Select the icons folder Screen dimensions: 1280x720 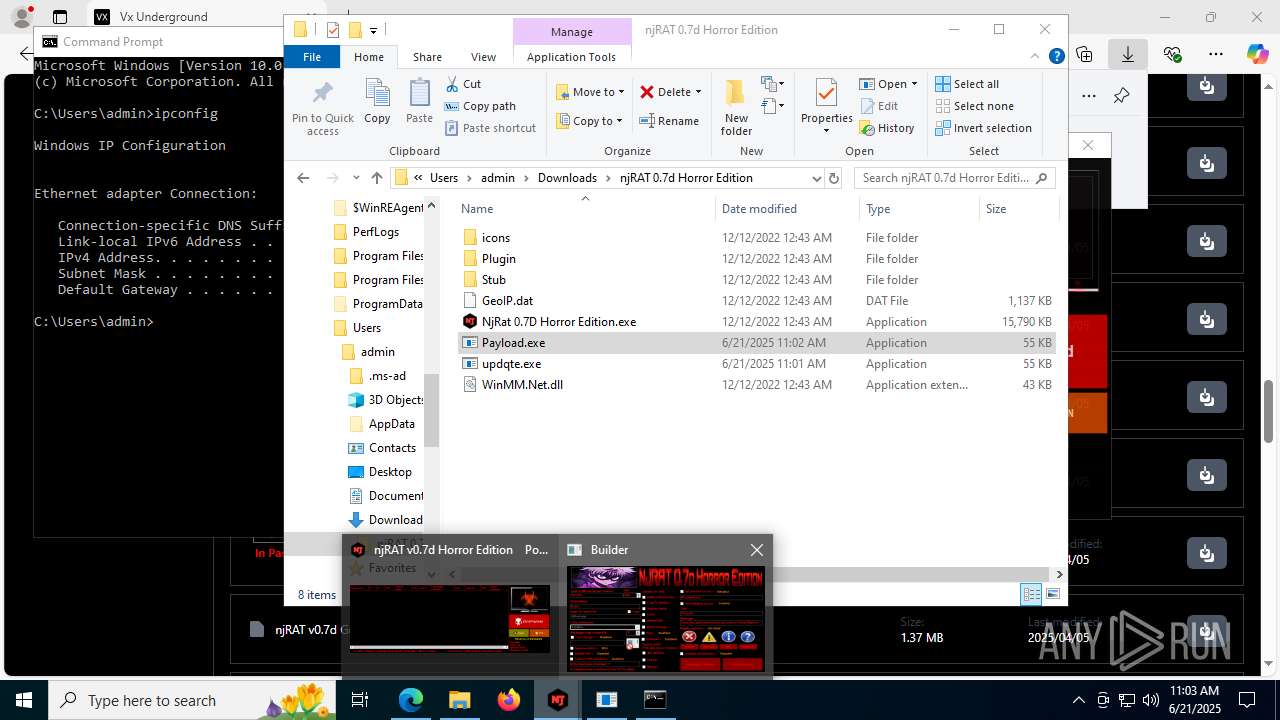point(757,238)
